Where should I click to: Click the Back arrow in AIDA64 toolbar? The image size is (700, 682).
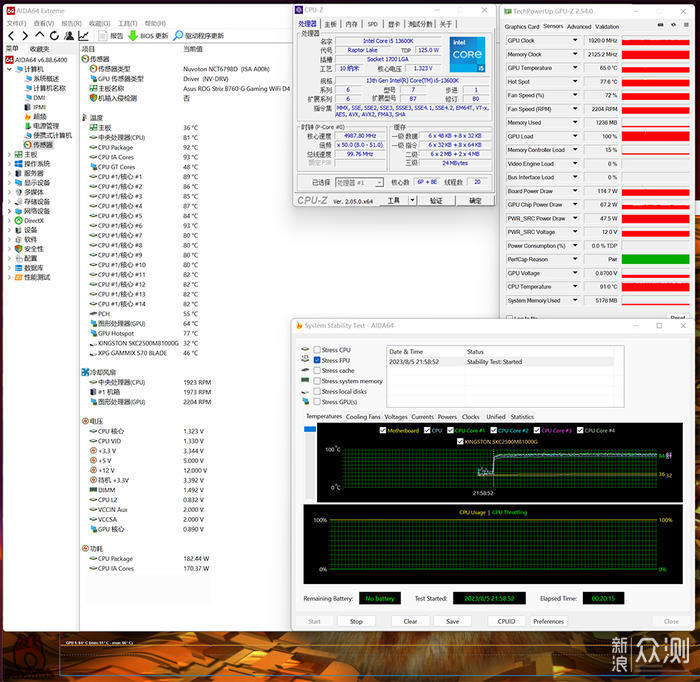pos(11,36)
